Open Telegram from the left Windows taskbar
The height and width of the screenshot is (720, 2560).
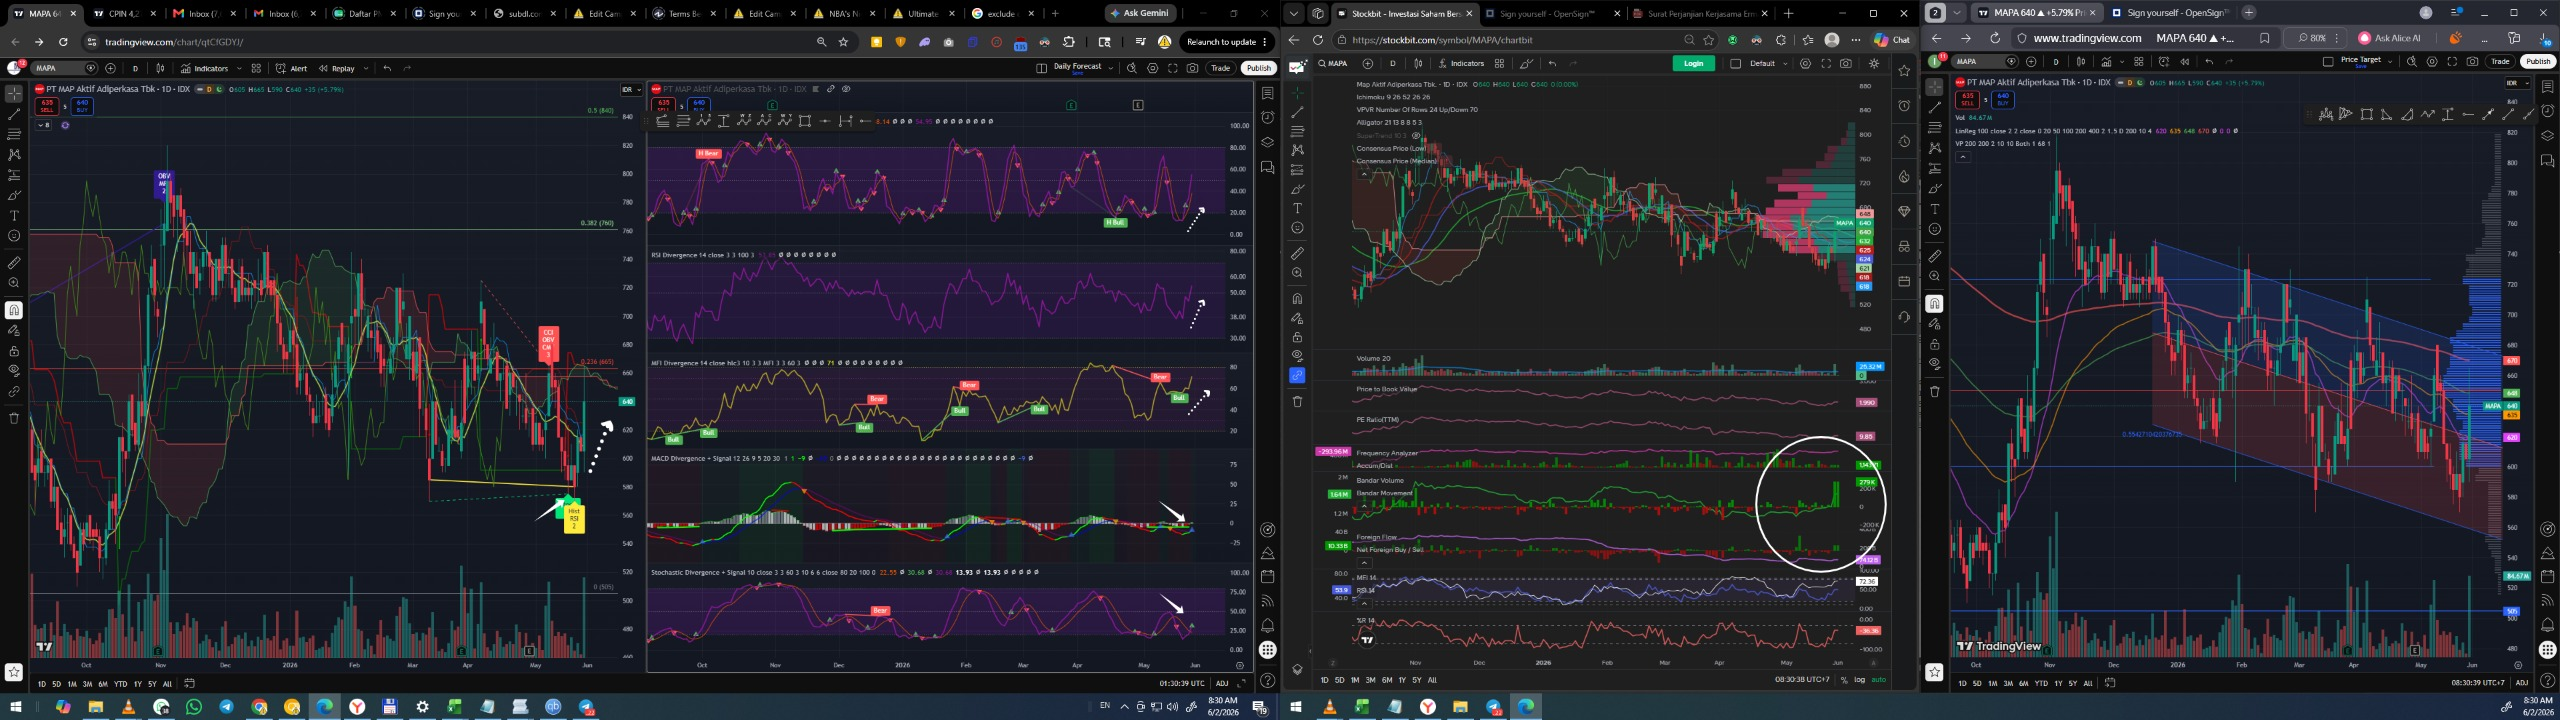pos(226,707)
